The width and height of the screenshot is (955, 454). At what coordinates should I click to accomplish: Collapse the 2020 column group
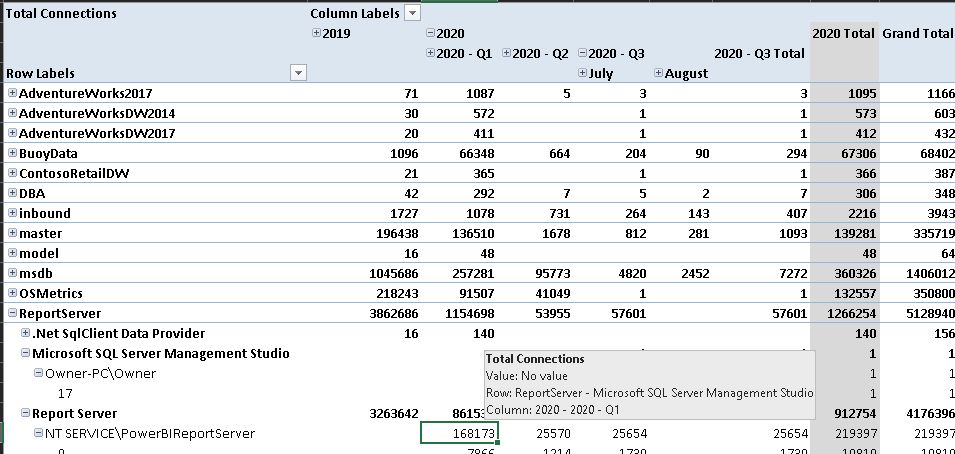click(x=431, y=33)
